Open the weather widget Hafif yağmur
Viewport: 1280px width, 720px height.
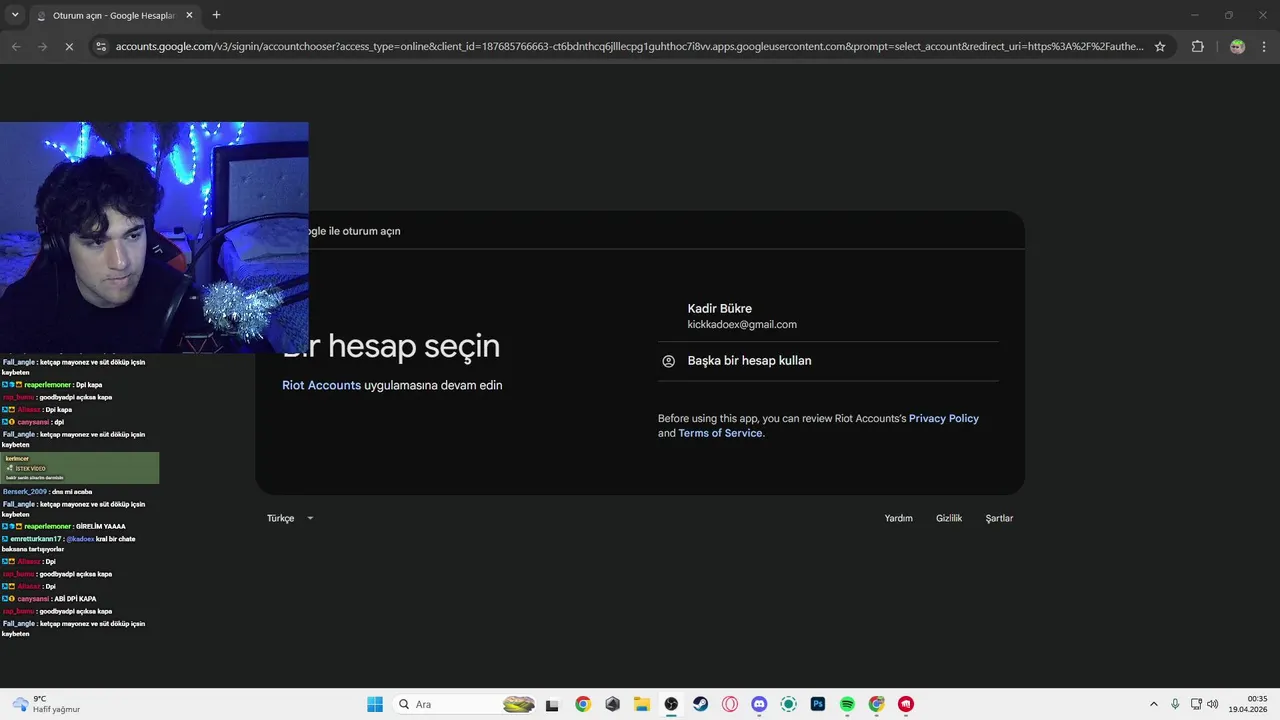[45, 704]
